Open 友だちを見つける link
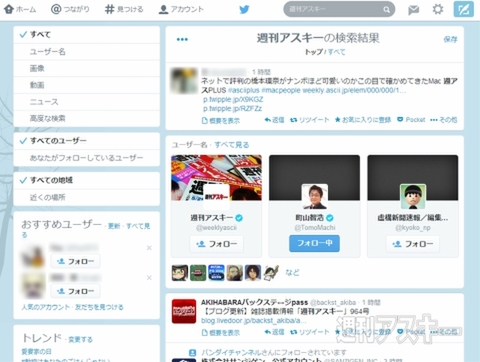 pos(99,307)
